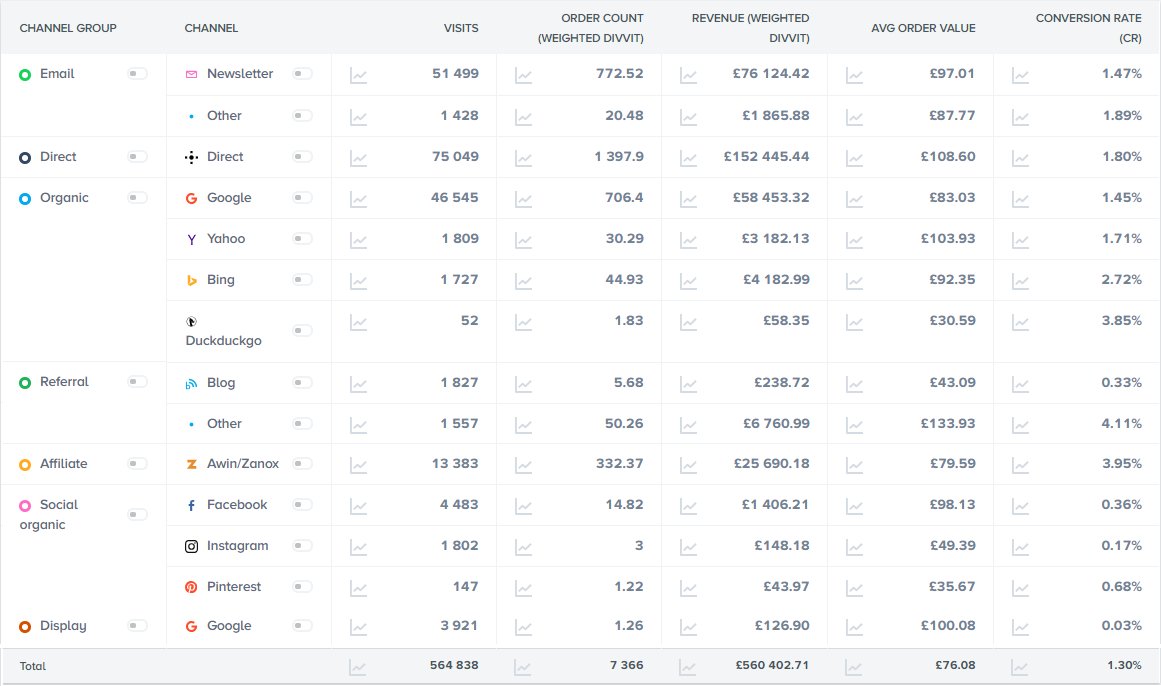Click the Yahoo channel icon
This screenshot has height=686, width=1161.
(191, 239)
